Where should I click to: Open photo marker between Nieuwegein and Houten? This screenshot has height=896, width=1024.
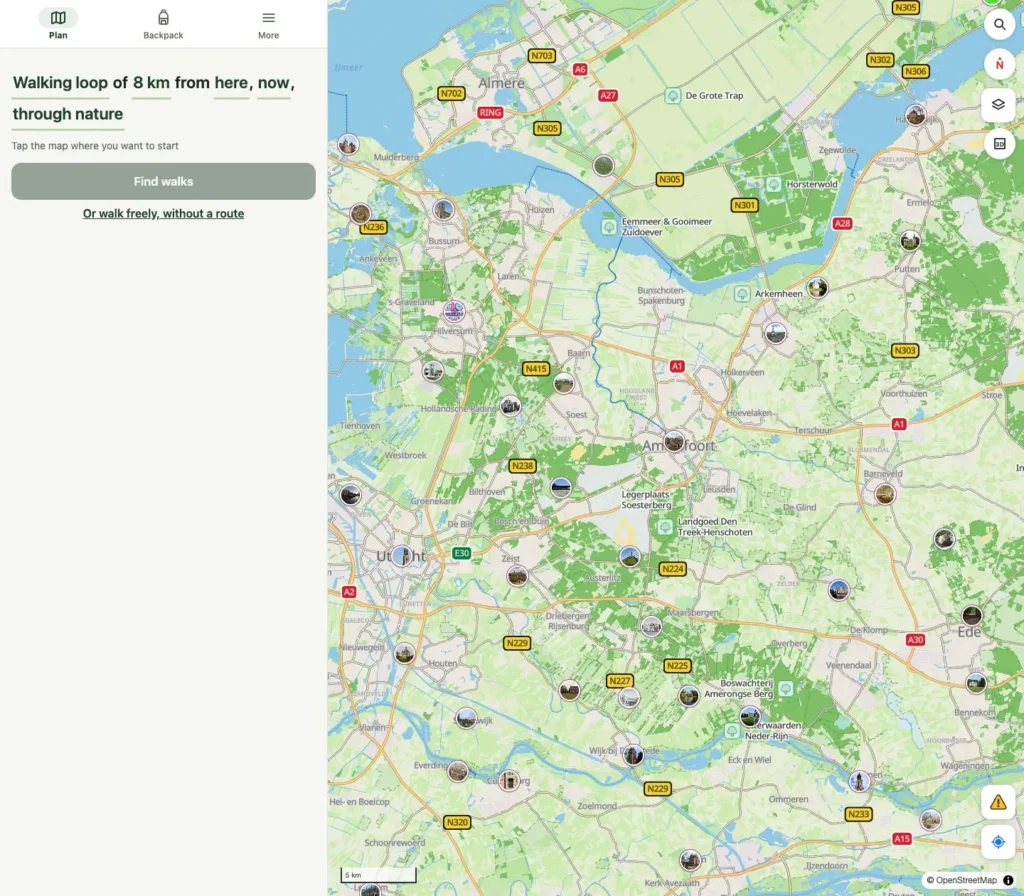(x=405, y=654)
